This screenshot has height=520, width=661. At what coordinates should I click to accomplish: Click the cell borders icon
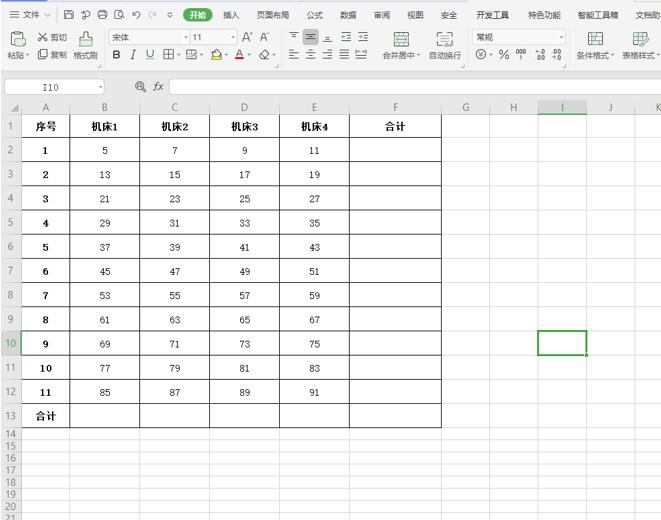coord(168,54)
